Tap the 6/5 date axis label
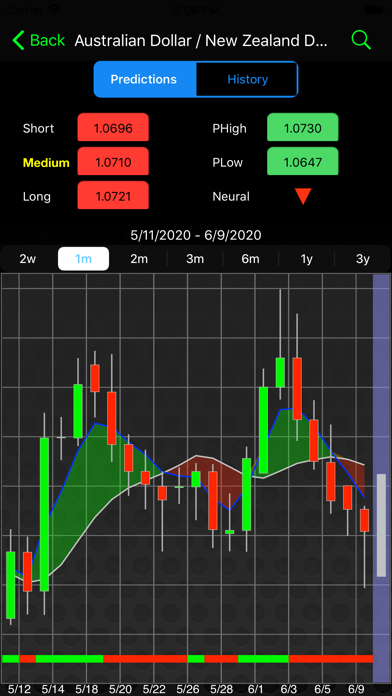Image resolution: width=392 pixels, height=696 pixels. 322,689
